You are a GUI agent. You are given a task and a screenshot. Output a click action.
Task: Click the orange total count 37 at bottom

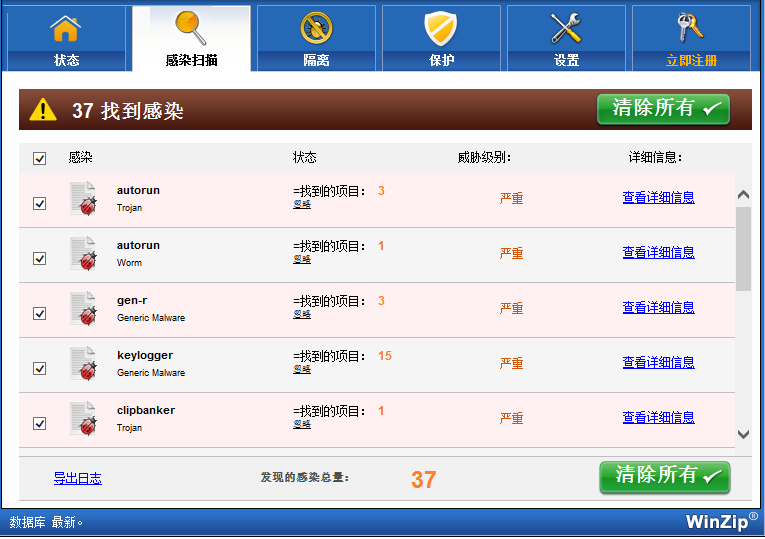423,479
